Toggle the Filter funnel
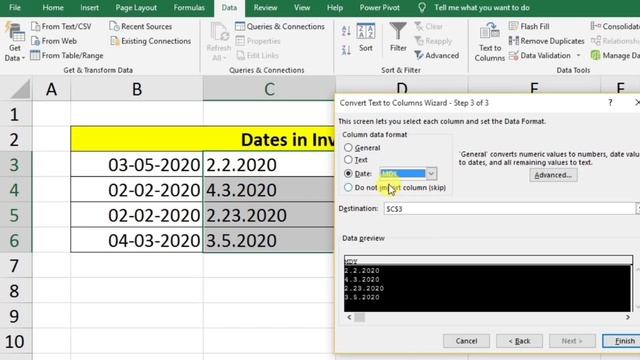Viewport: 640px width, 360px height. (x=398, y=38)
